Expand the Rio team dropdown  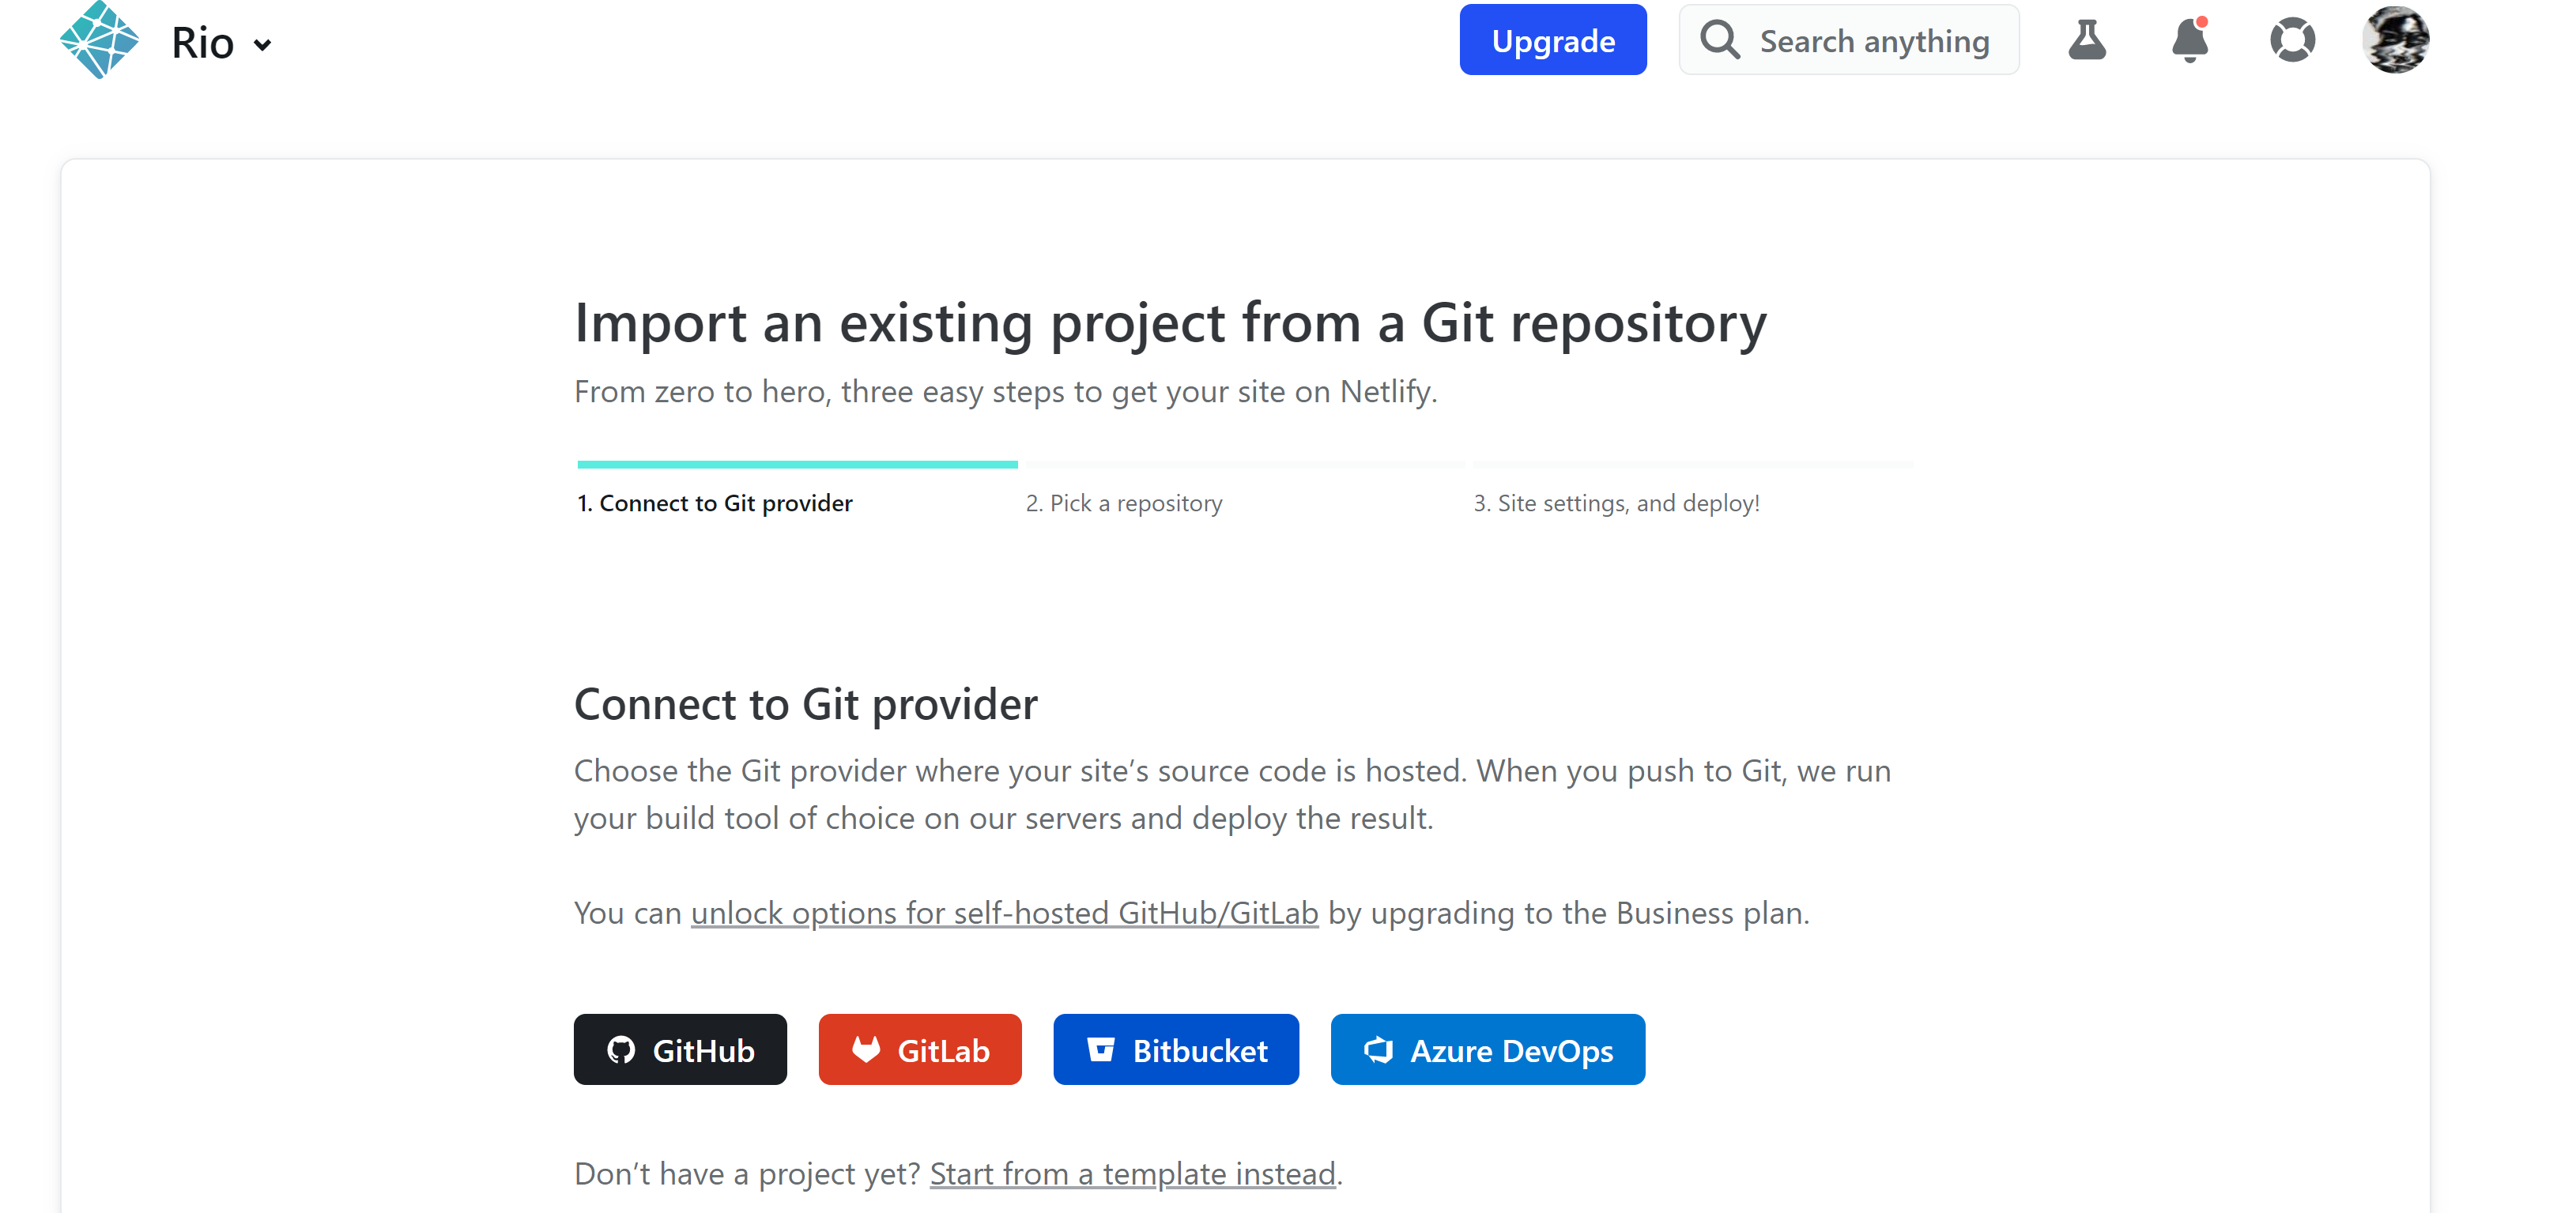tap(221, 43)
